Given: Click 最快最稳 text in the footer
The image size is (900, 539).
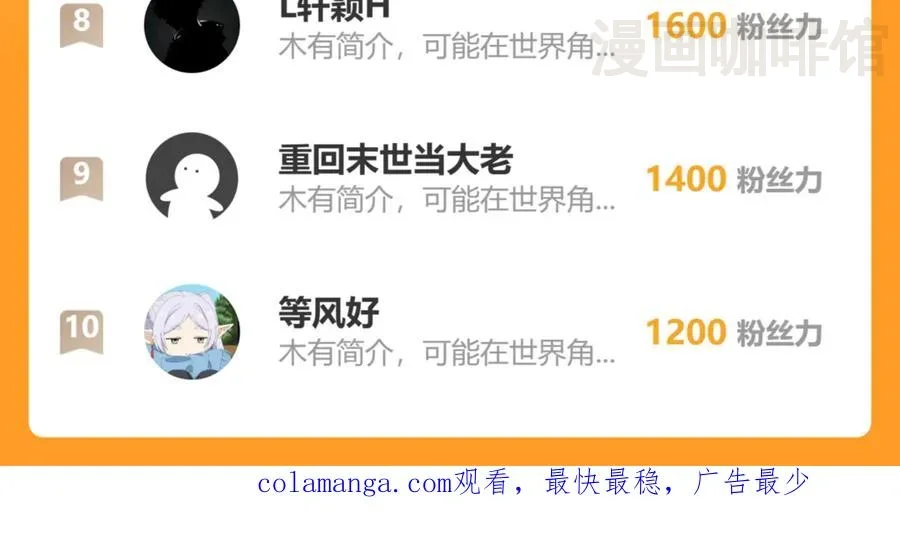Looking at the screenshot, I should point(603,482).
